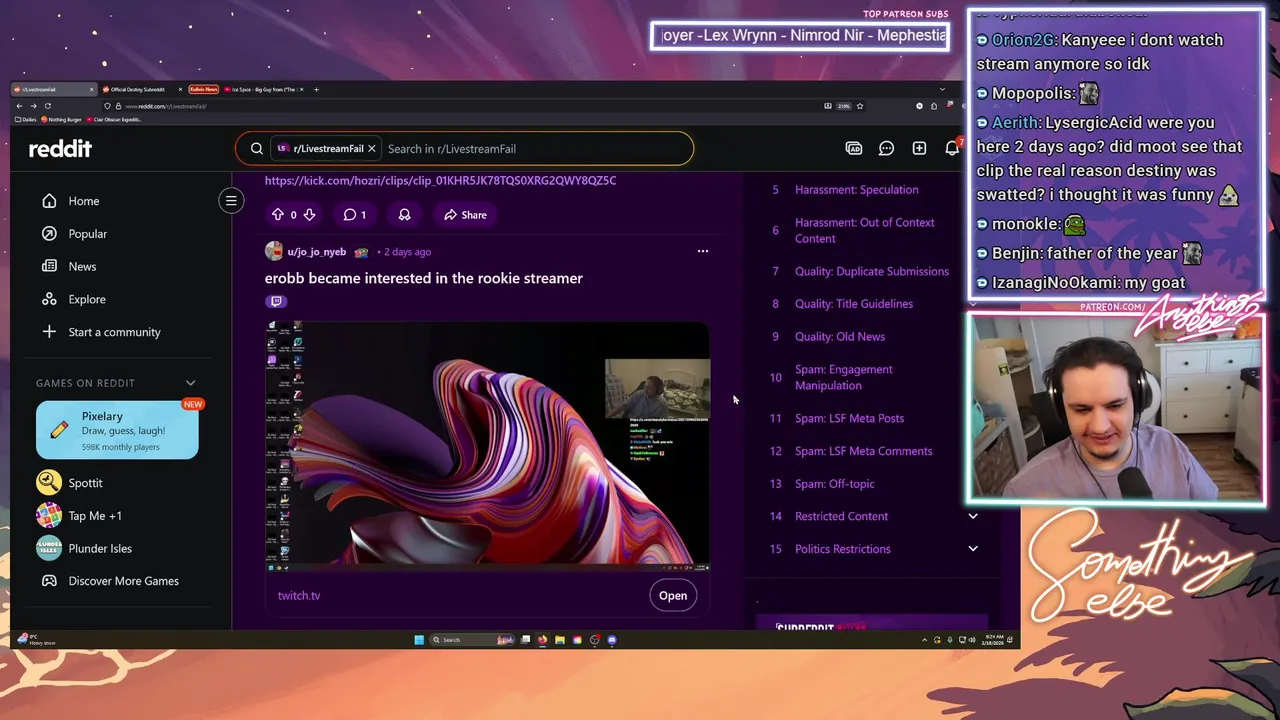Image resolution: width=1280 pixels, height=720 pixels.
Task: Open Reddit notifications bell
Action: [952, 148]
